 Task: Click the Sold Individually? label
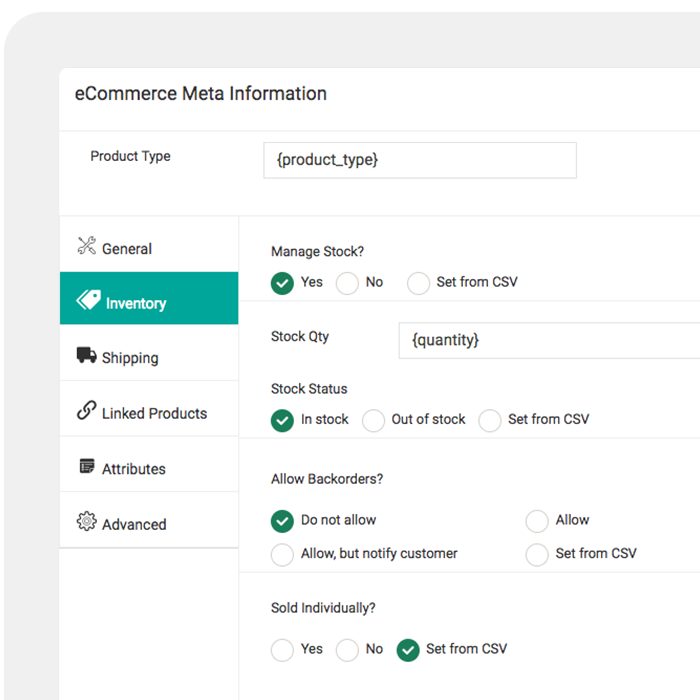click(323, 608)
